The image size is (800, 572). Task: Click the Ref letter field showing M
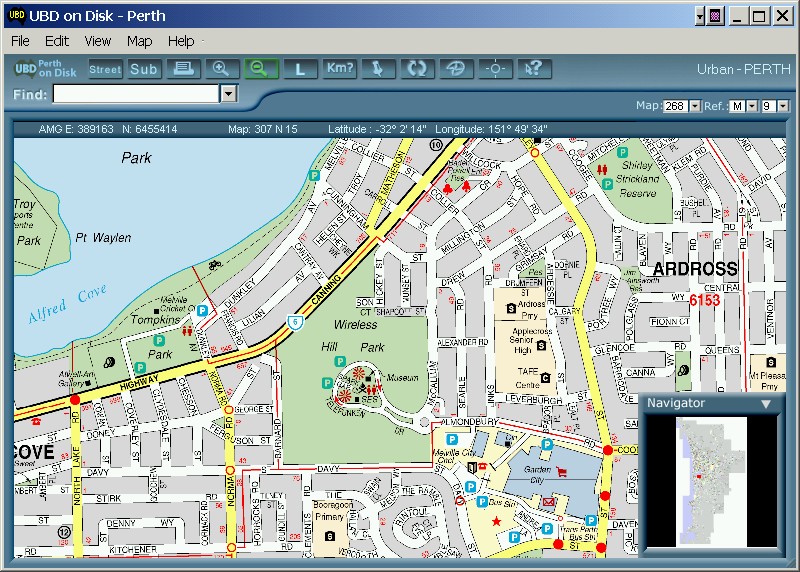(737, 106)
